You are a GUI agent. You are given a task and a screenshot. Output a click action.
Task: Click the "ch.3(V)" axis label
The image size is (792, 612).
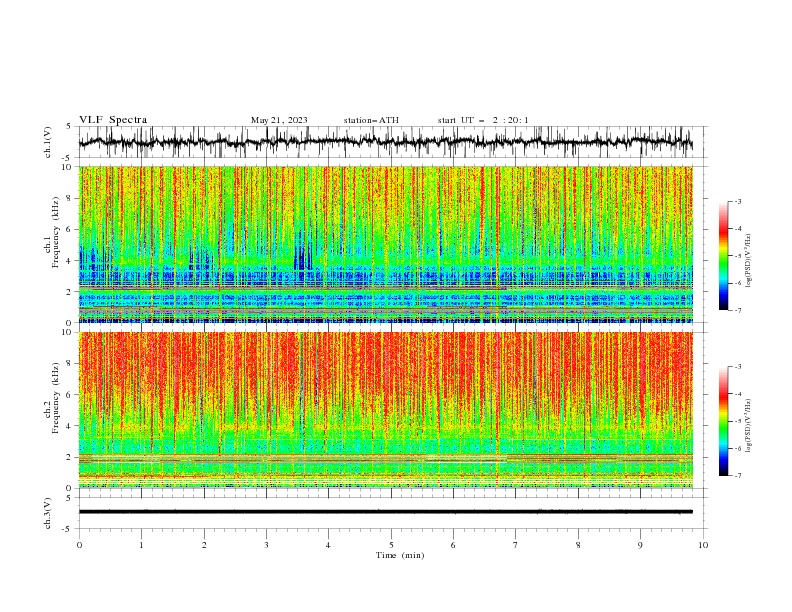click(48, 513)
